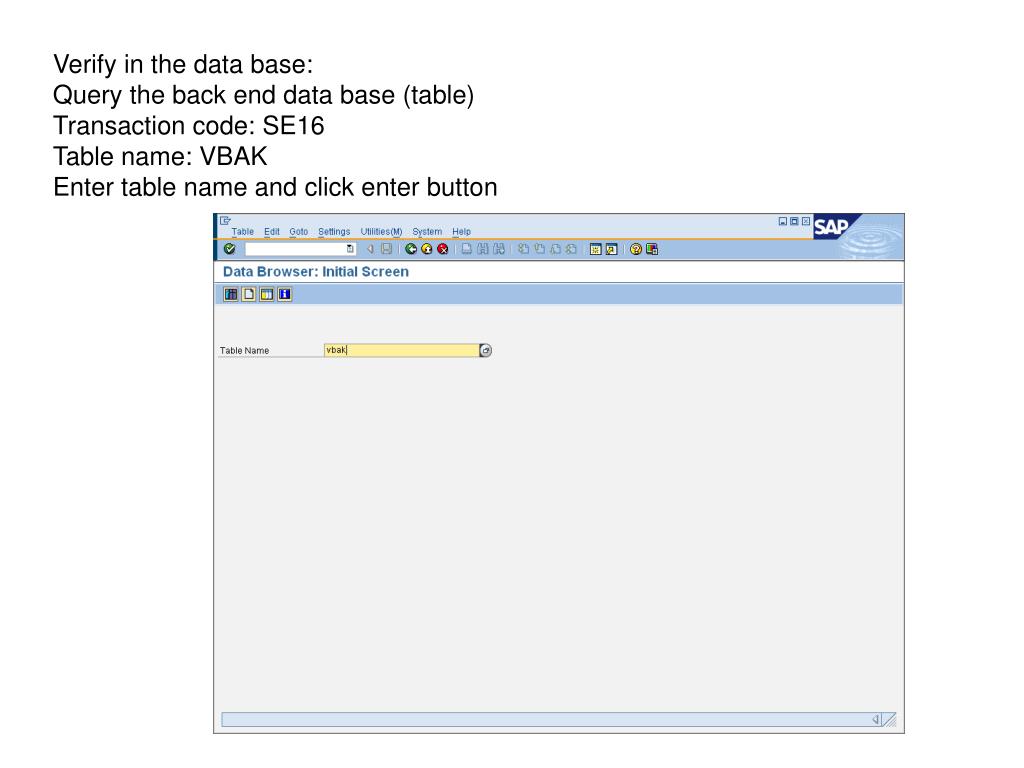Click the Last Page icon
The height and width of the screenshot is (768, 1024).
pyautogui.click(x=571, y=249)
